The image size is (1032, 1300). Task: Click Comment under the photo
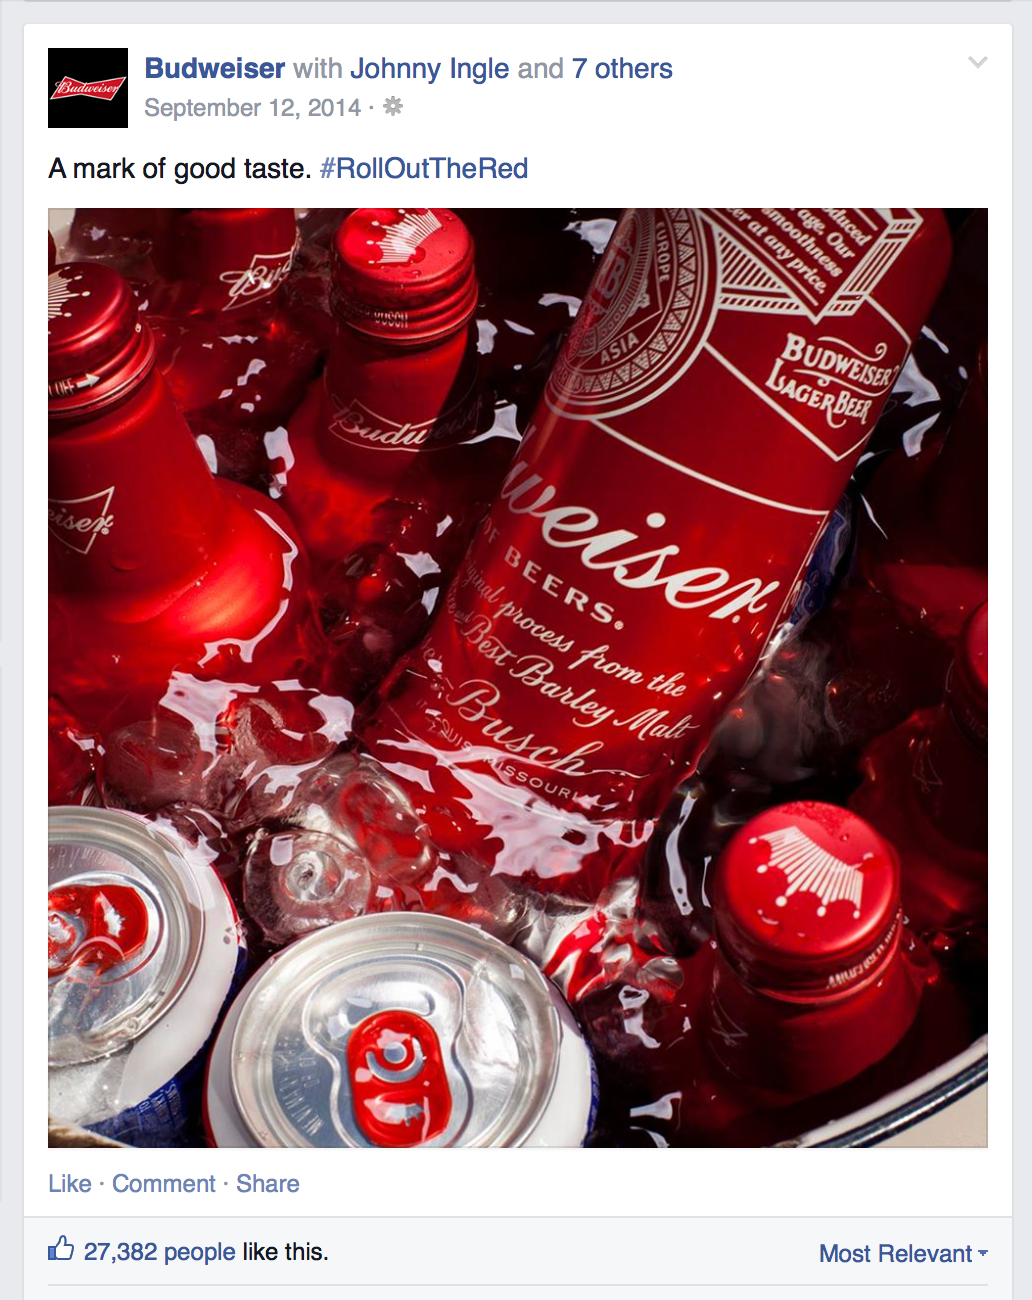click(163, 1183)
